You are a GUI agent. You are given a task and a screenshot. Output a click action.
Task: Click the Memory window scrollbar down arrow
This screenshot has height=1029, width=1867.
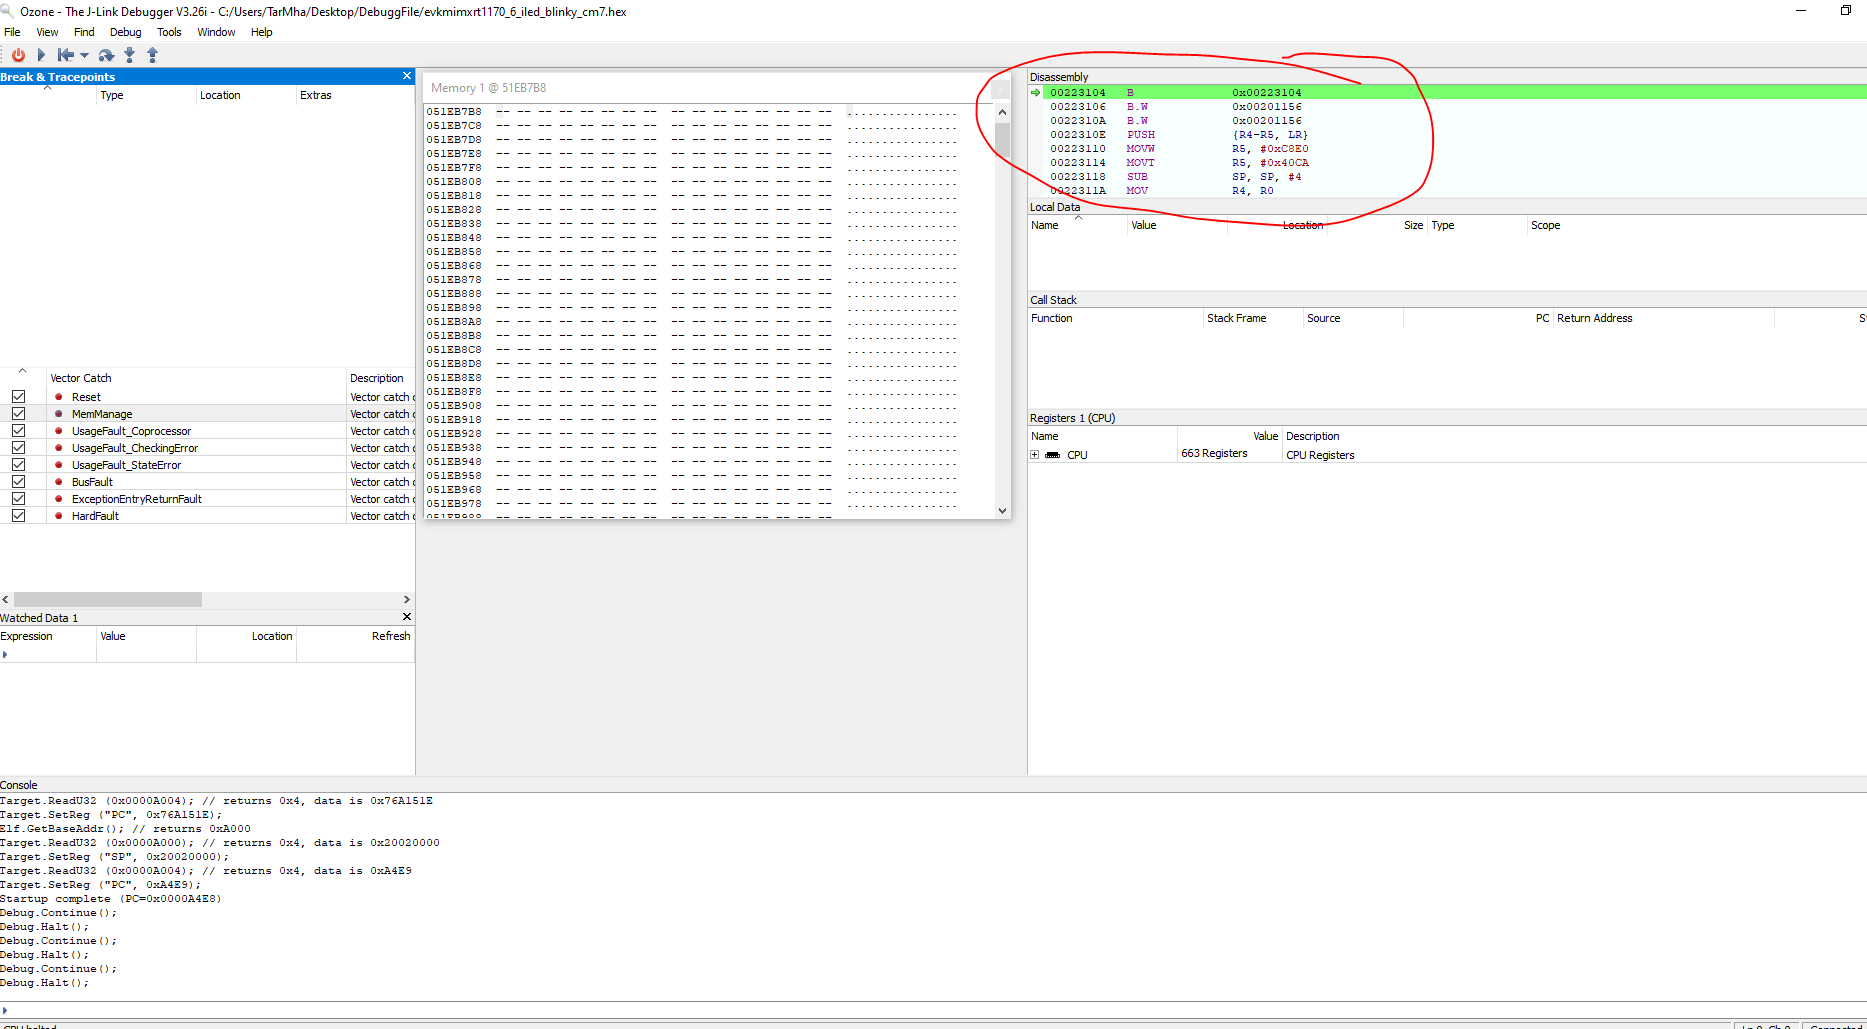tap(1002, 510)
